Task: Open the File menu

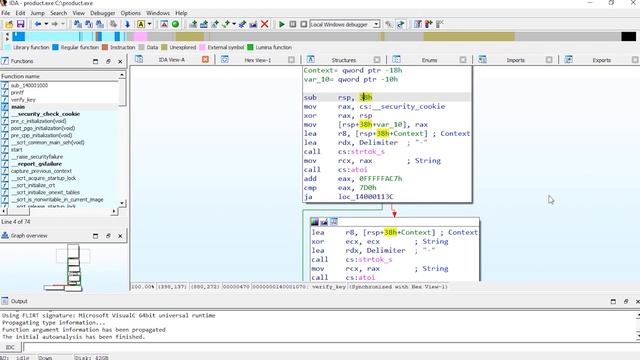Action: click(6, 13)
